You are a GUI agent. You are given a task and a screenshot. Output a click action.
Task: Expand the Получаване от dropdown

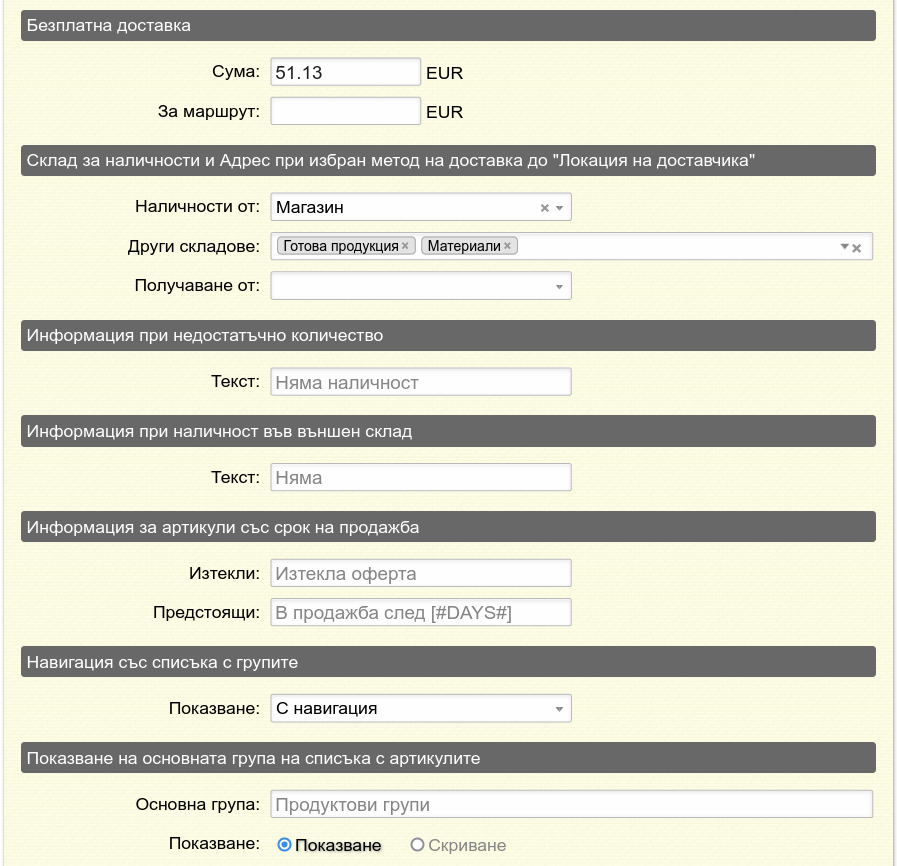point(560,287)
